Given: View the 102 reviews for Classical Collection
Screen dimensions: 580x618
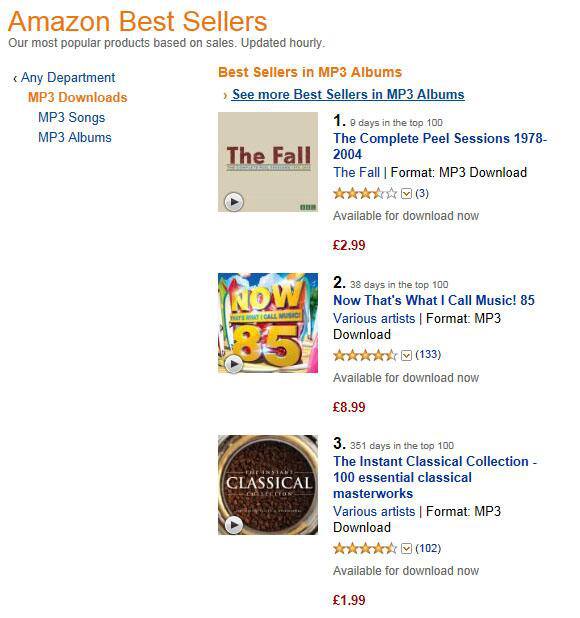Looking at the screenshot, I should [x=428, y=548].
